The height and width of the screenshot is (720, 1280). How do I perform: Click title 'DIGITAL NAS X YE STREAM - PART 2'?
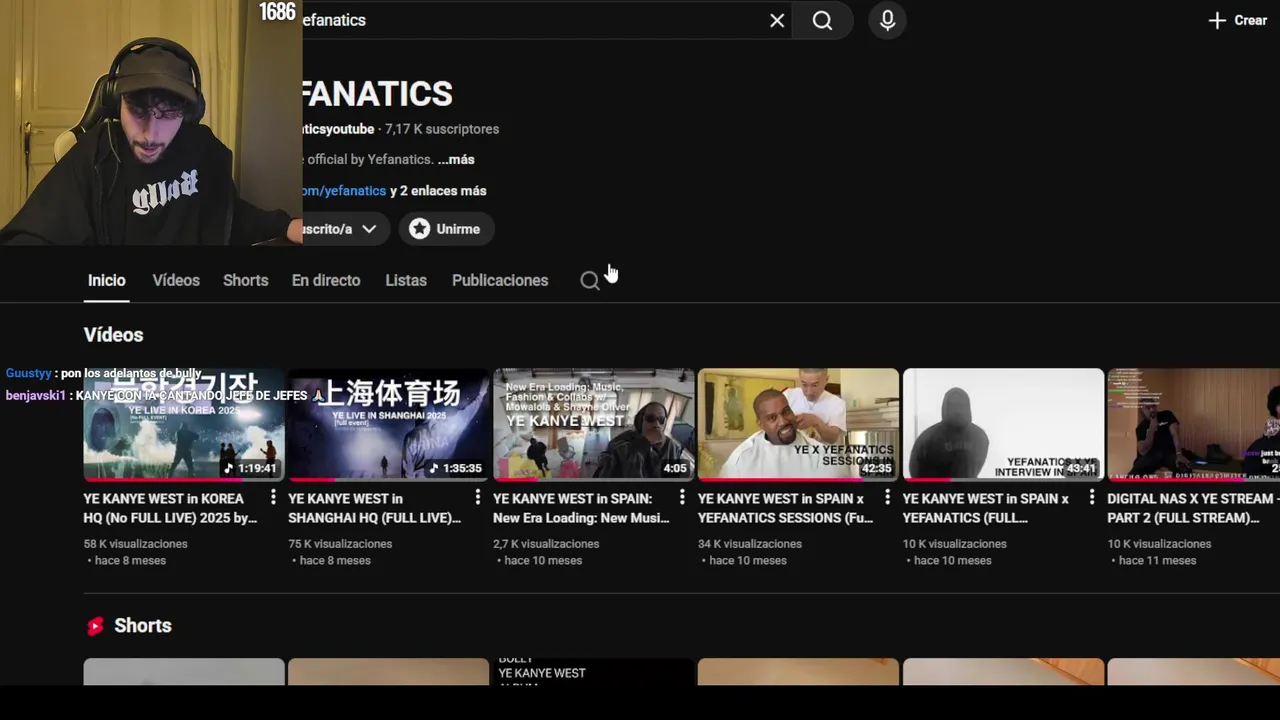1192,508
